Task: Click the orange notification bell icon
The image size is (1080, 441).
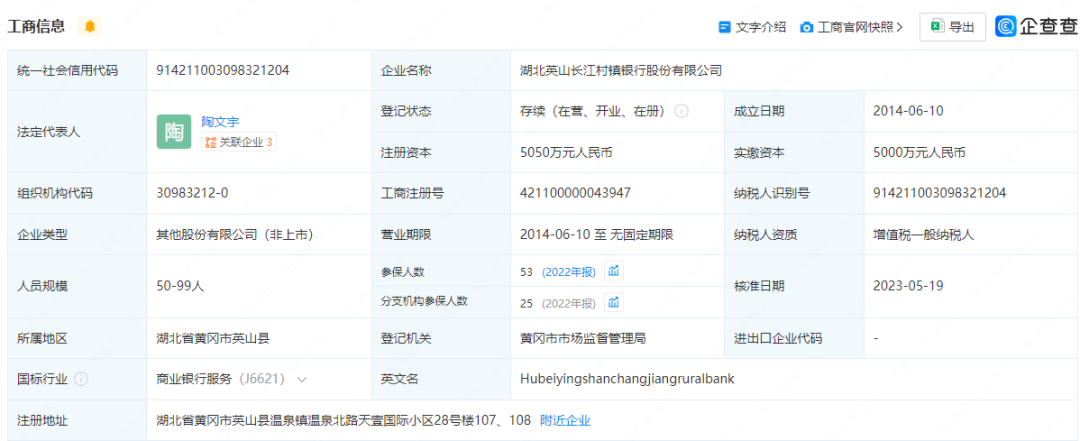Action: click(x=90, y=26)
